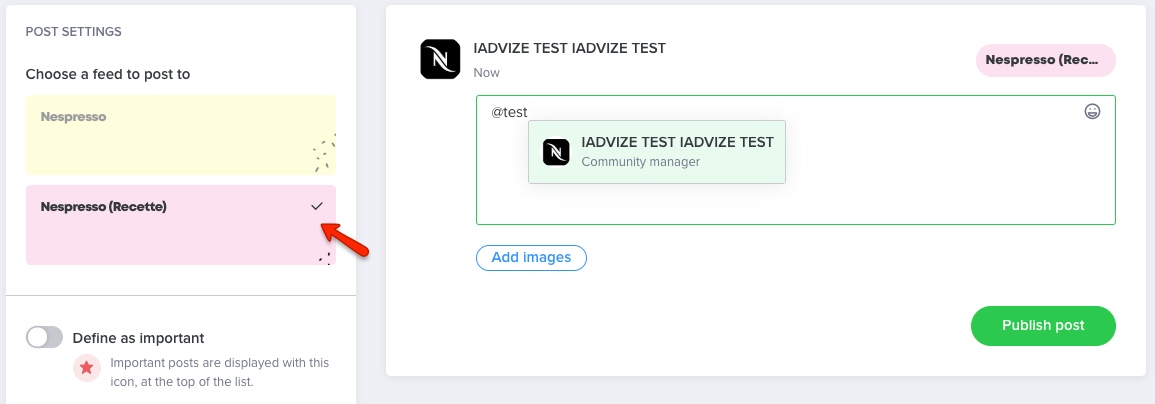Choose IADVIZE TEST IADVIZE TEST mention suggestion
The width and height of the screenshot is (1155, 404).
657,152
